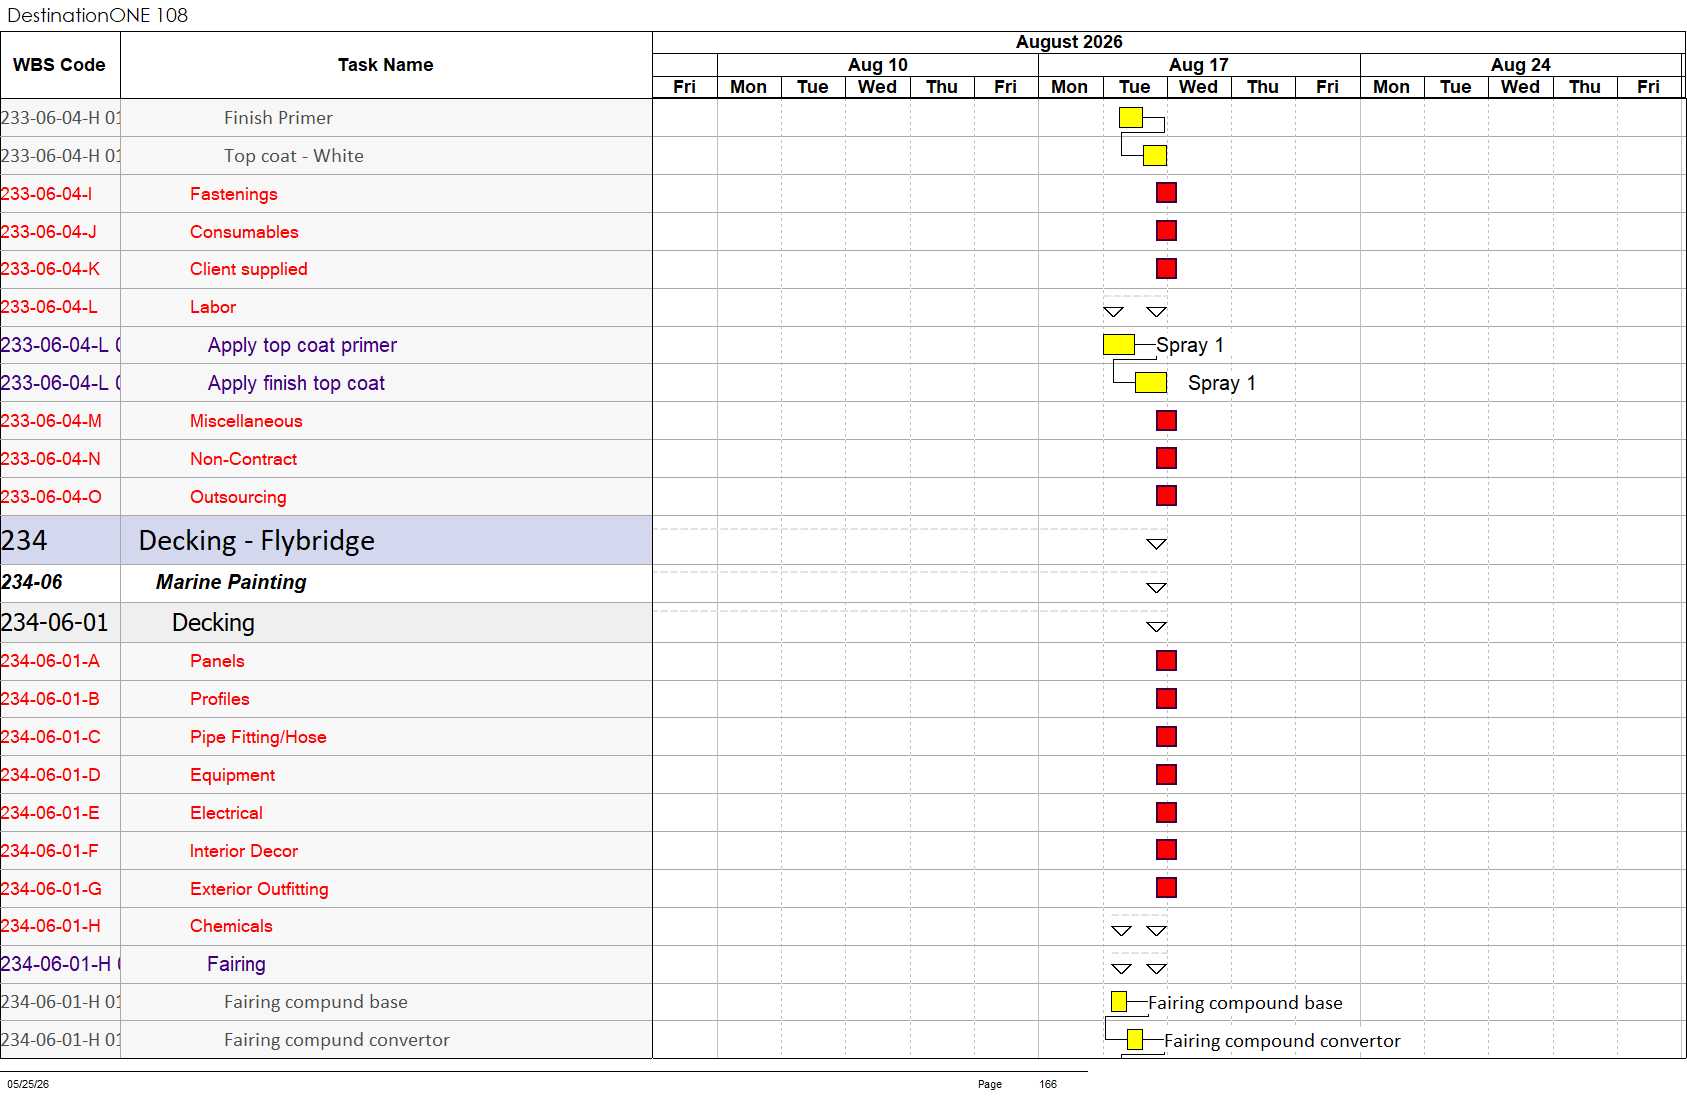The width and height of the screenshot is (1687, 1097).
Task: Click the WBS Code column header
Action: coord(60,65)
